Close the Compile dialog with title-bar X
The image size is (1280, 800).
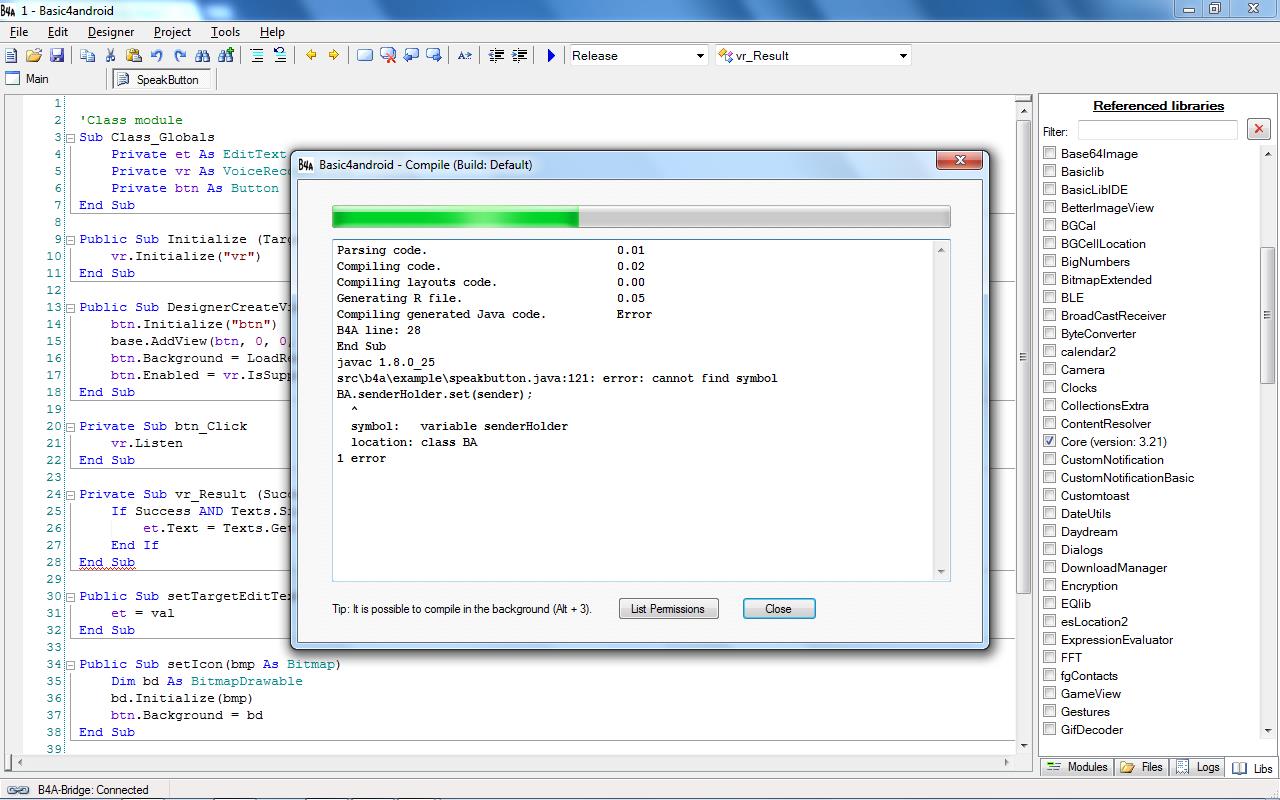click(959, 161)
